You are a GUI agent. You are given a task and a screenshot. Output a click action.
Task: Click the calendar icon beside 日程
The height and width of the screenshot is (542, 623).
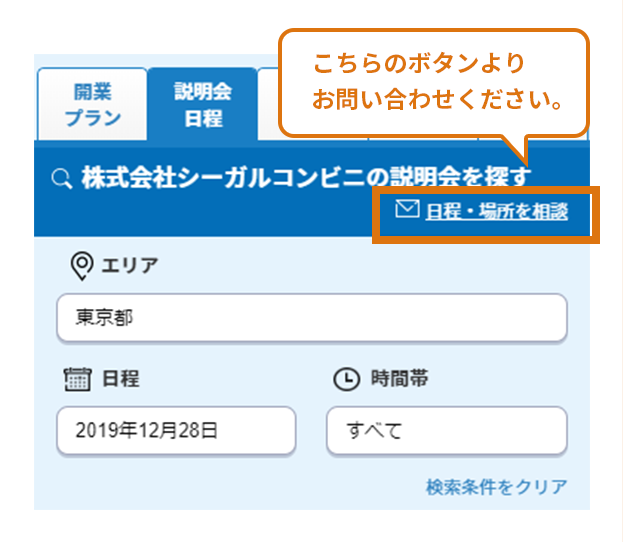coord(77,379)
